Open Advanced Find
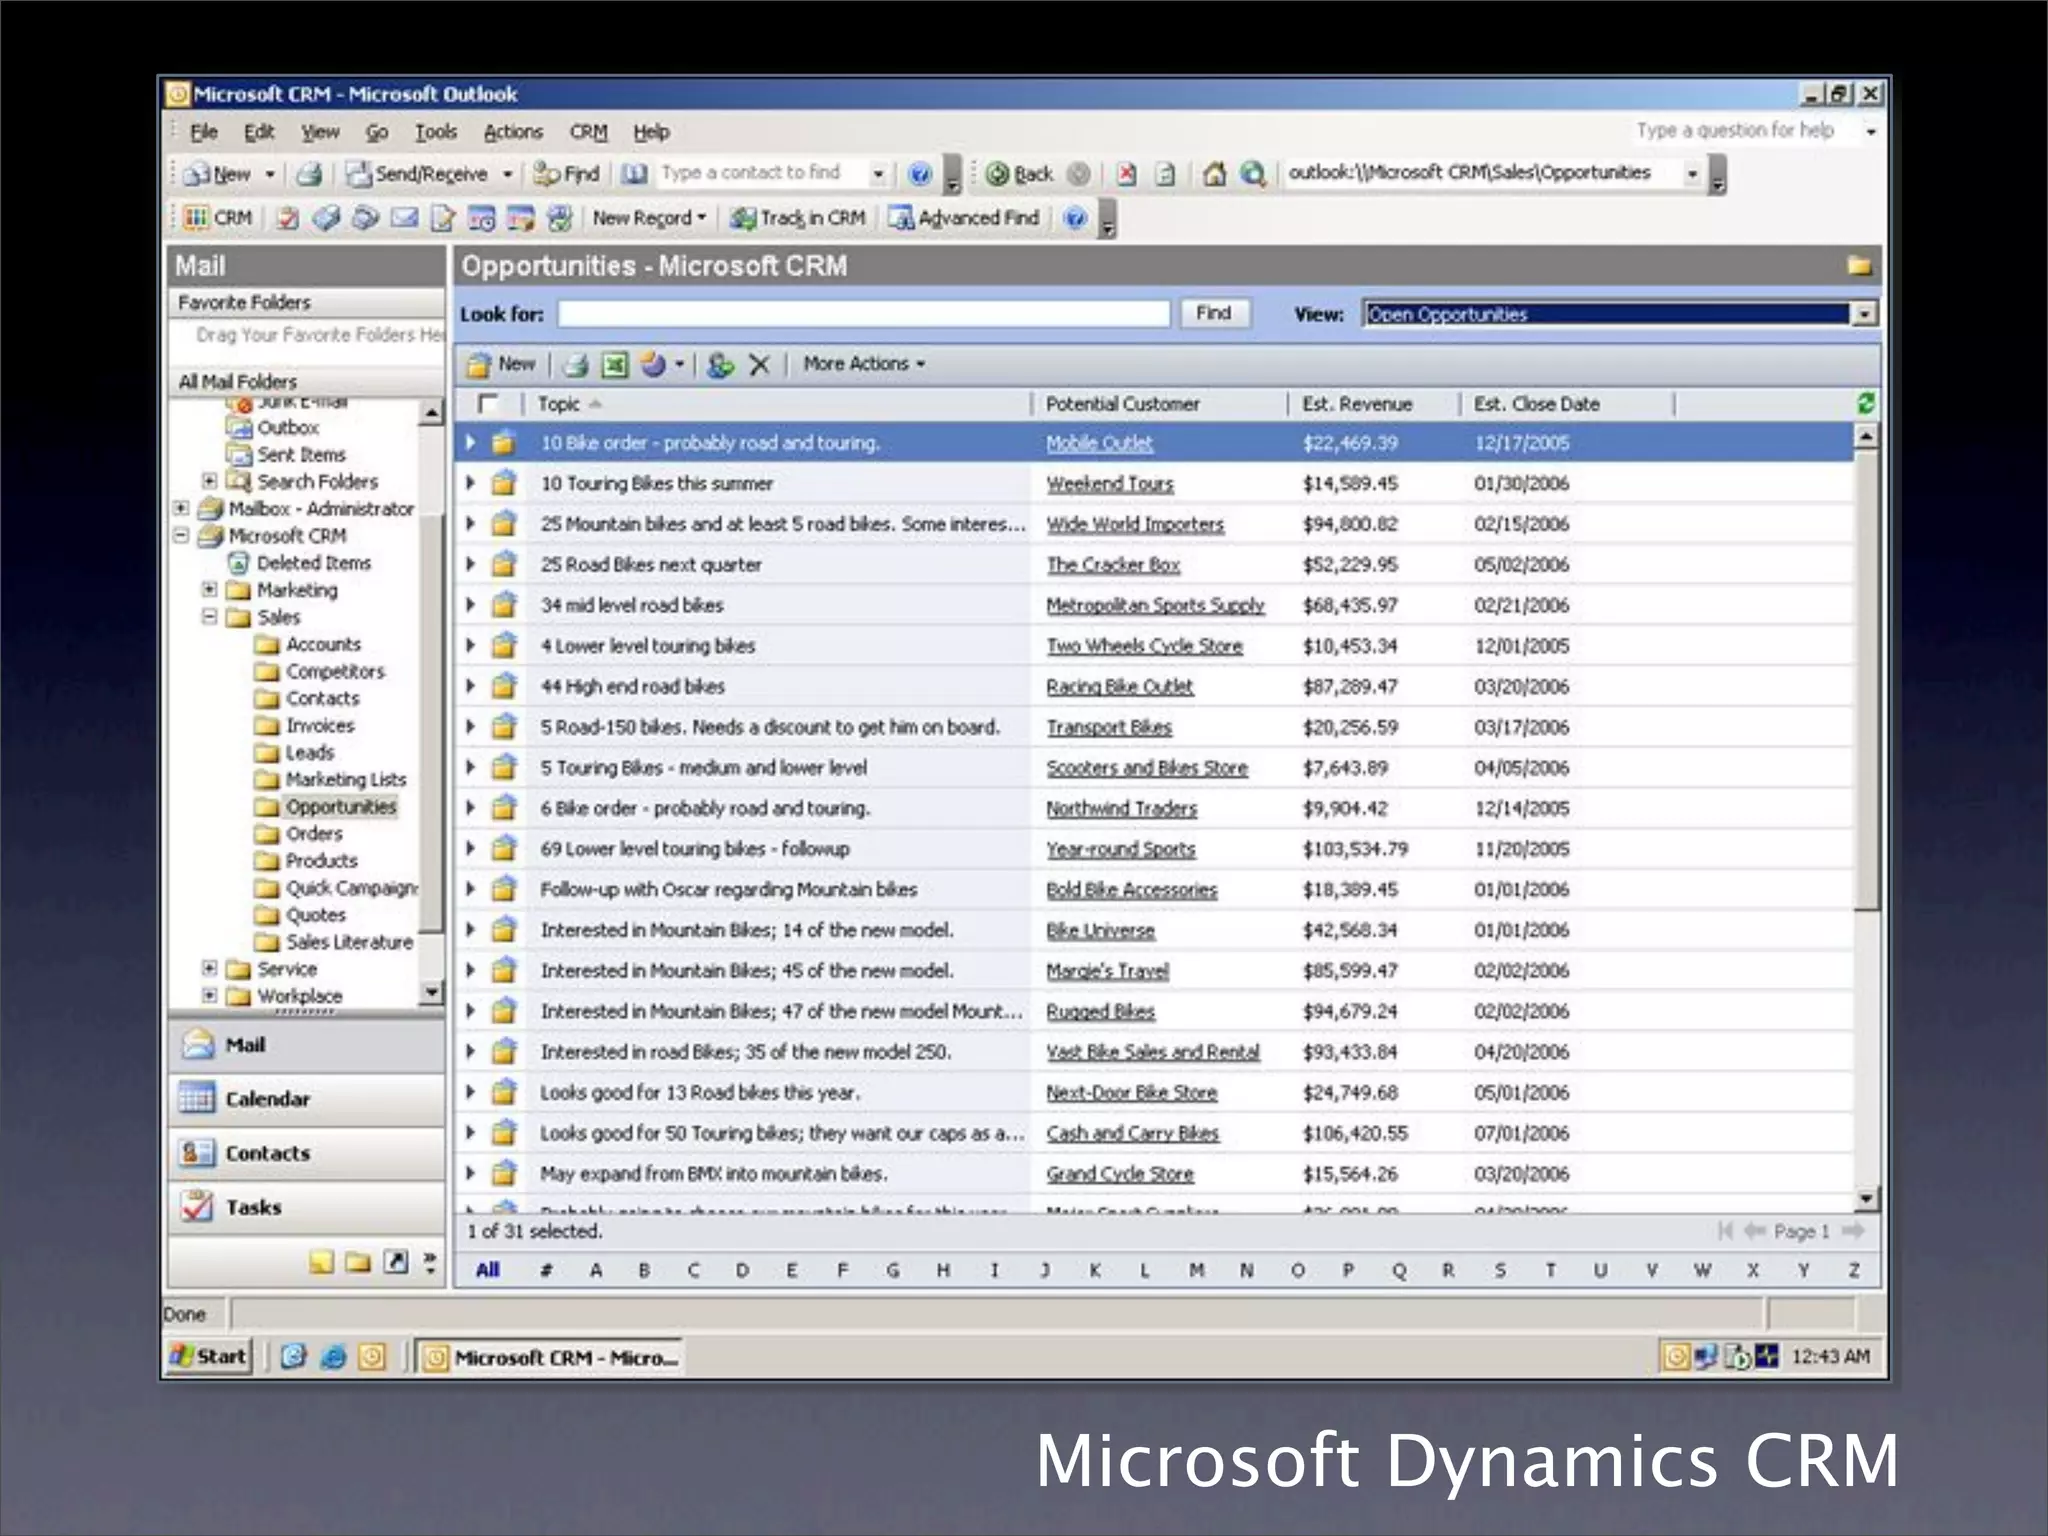This screenshot has width=2048, height=1536. [x=965, y=218]
